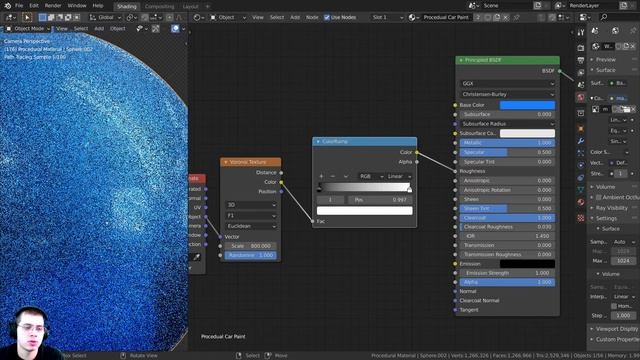Image resolution: width=640 pixels, height=360 pixels.
Task: Unlink the Procedural Car Paint material
Action: [506, 18]
